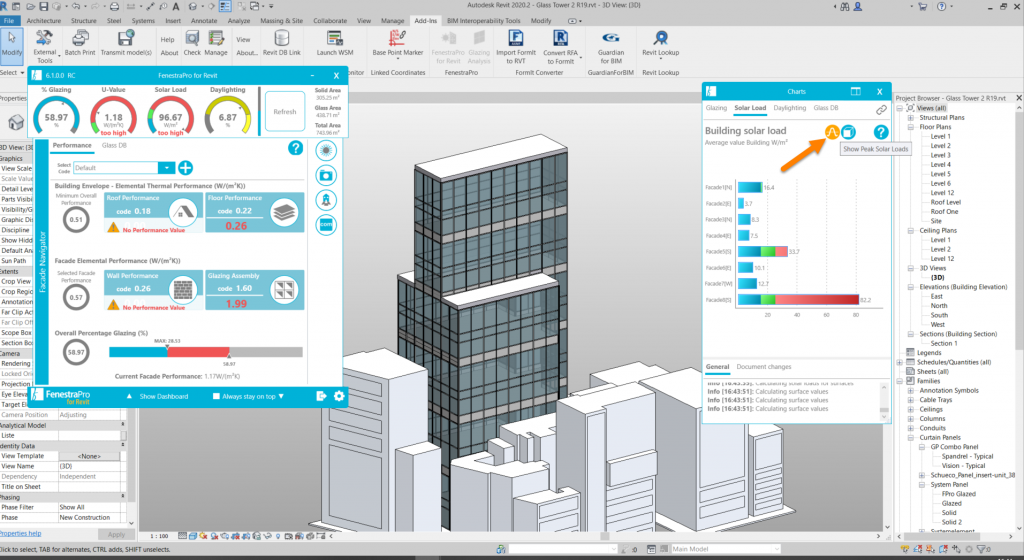
Task: Open the Revit DB Link tool
Action: (x=281, y=43)
